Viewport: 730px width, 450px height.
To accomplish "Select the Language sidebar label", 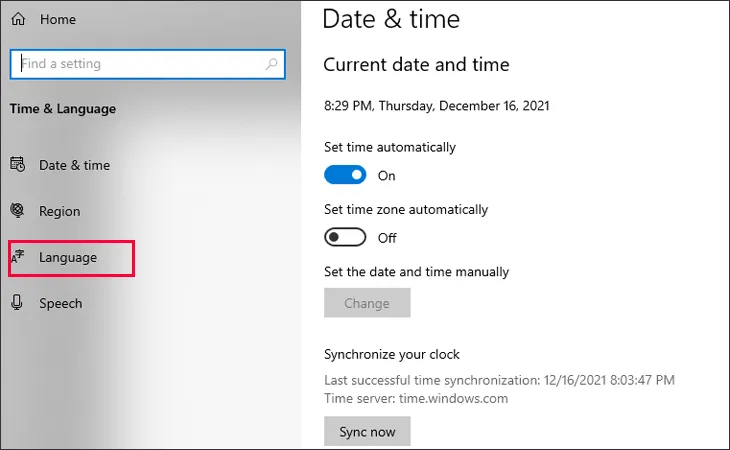I will pos(68,258).
